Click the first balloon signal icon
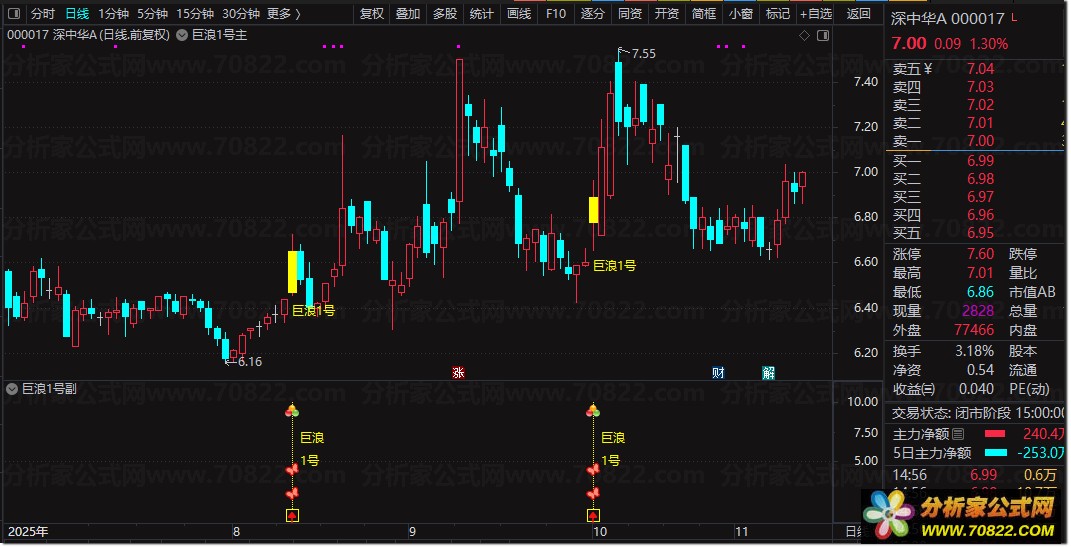 [x=292, y=410]
